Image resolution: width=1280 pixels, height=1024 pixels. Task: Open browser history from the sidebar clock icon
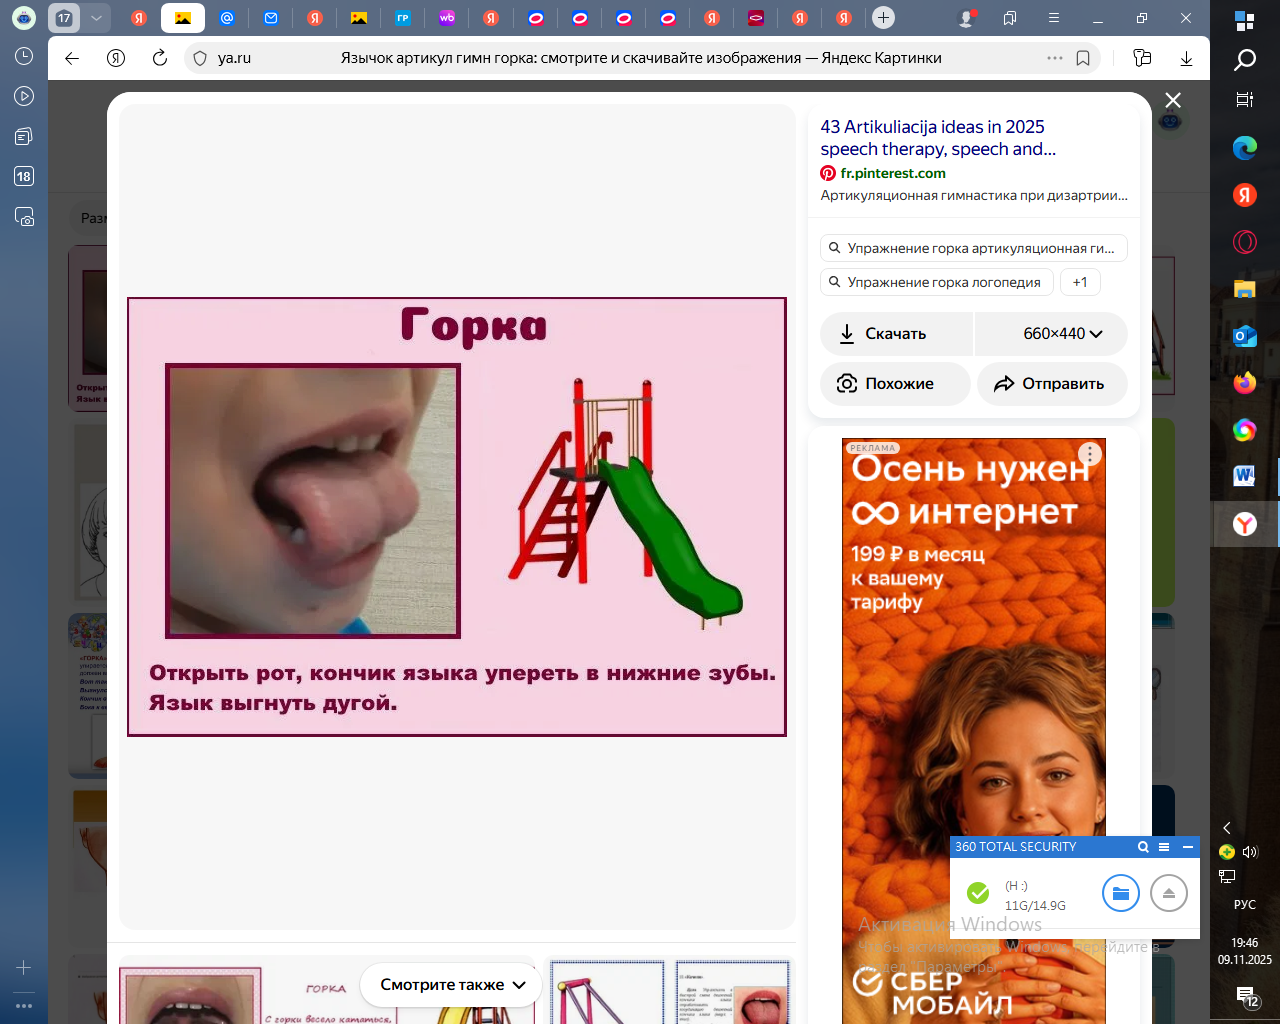pos(24,57)
